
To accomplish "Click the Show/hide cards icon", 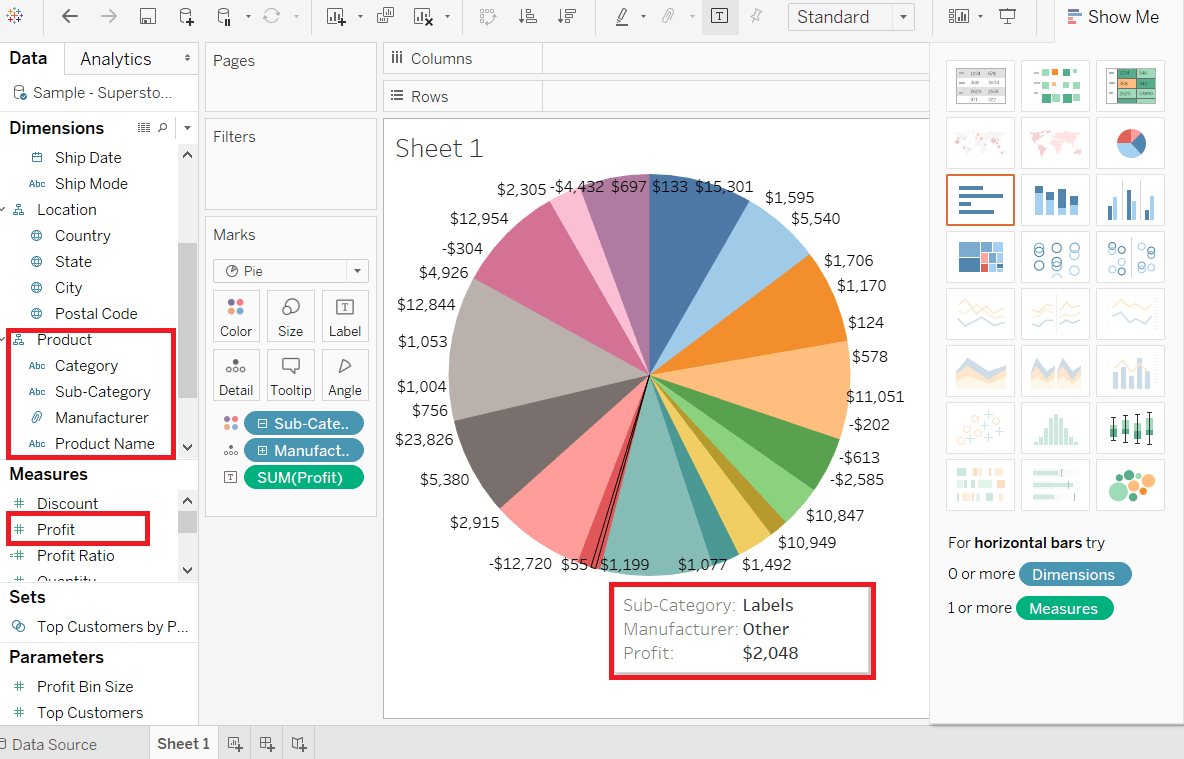I will point(959,17).
